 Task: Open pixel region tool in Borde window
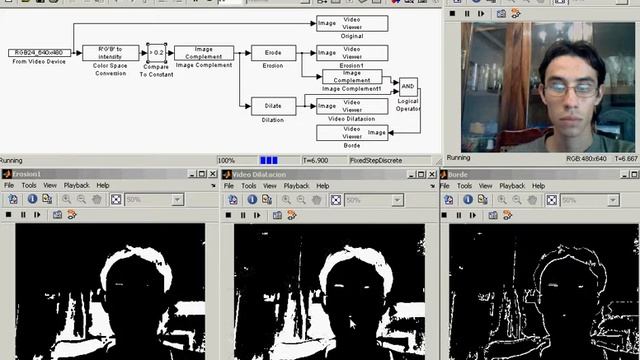click(483, 200)
